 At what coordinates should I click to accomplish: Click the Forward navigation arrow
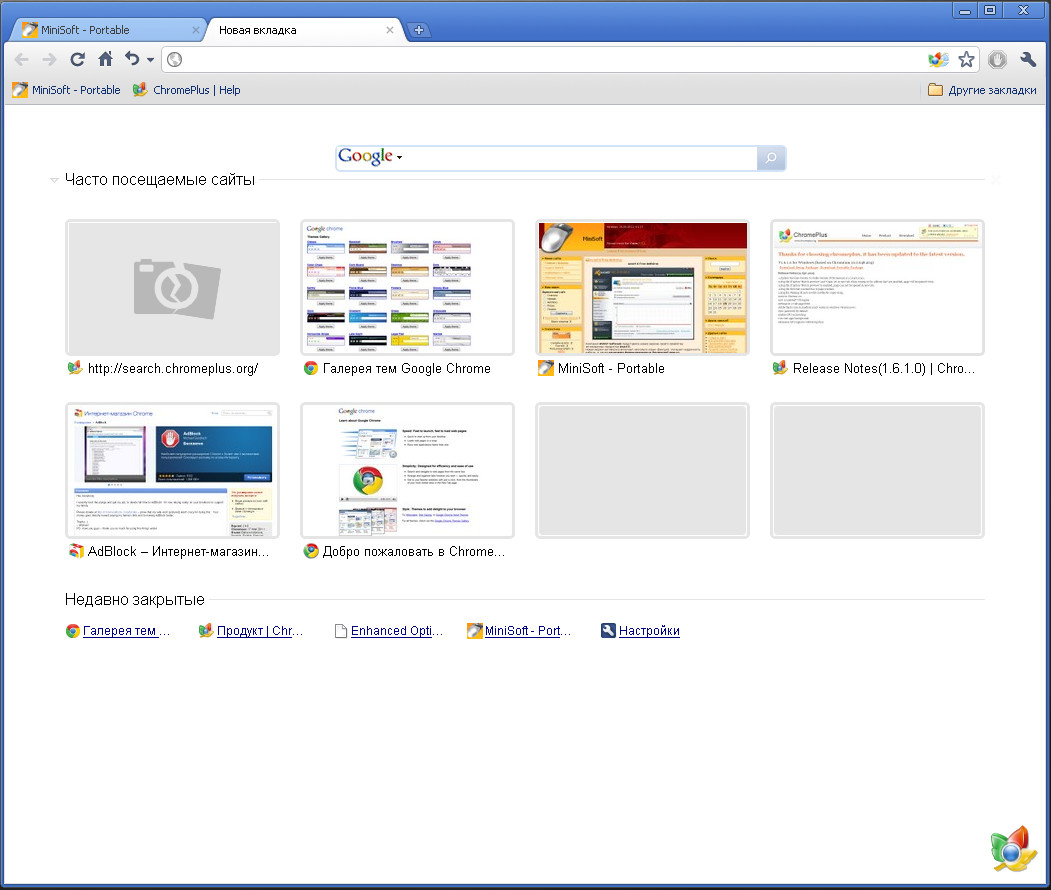(50, 60)
